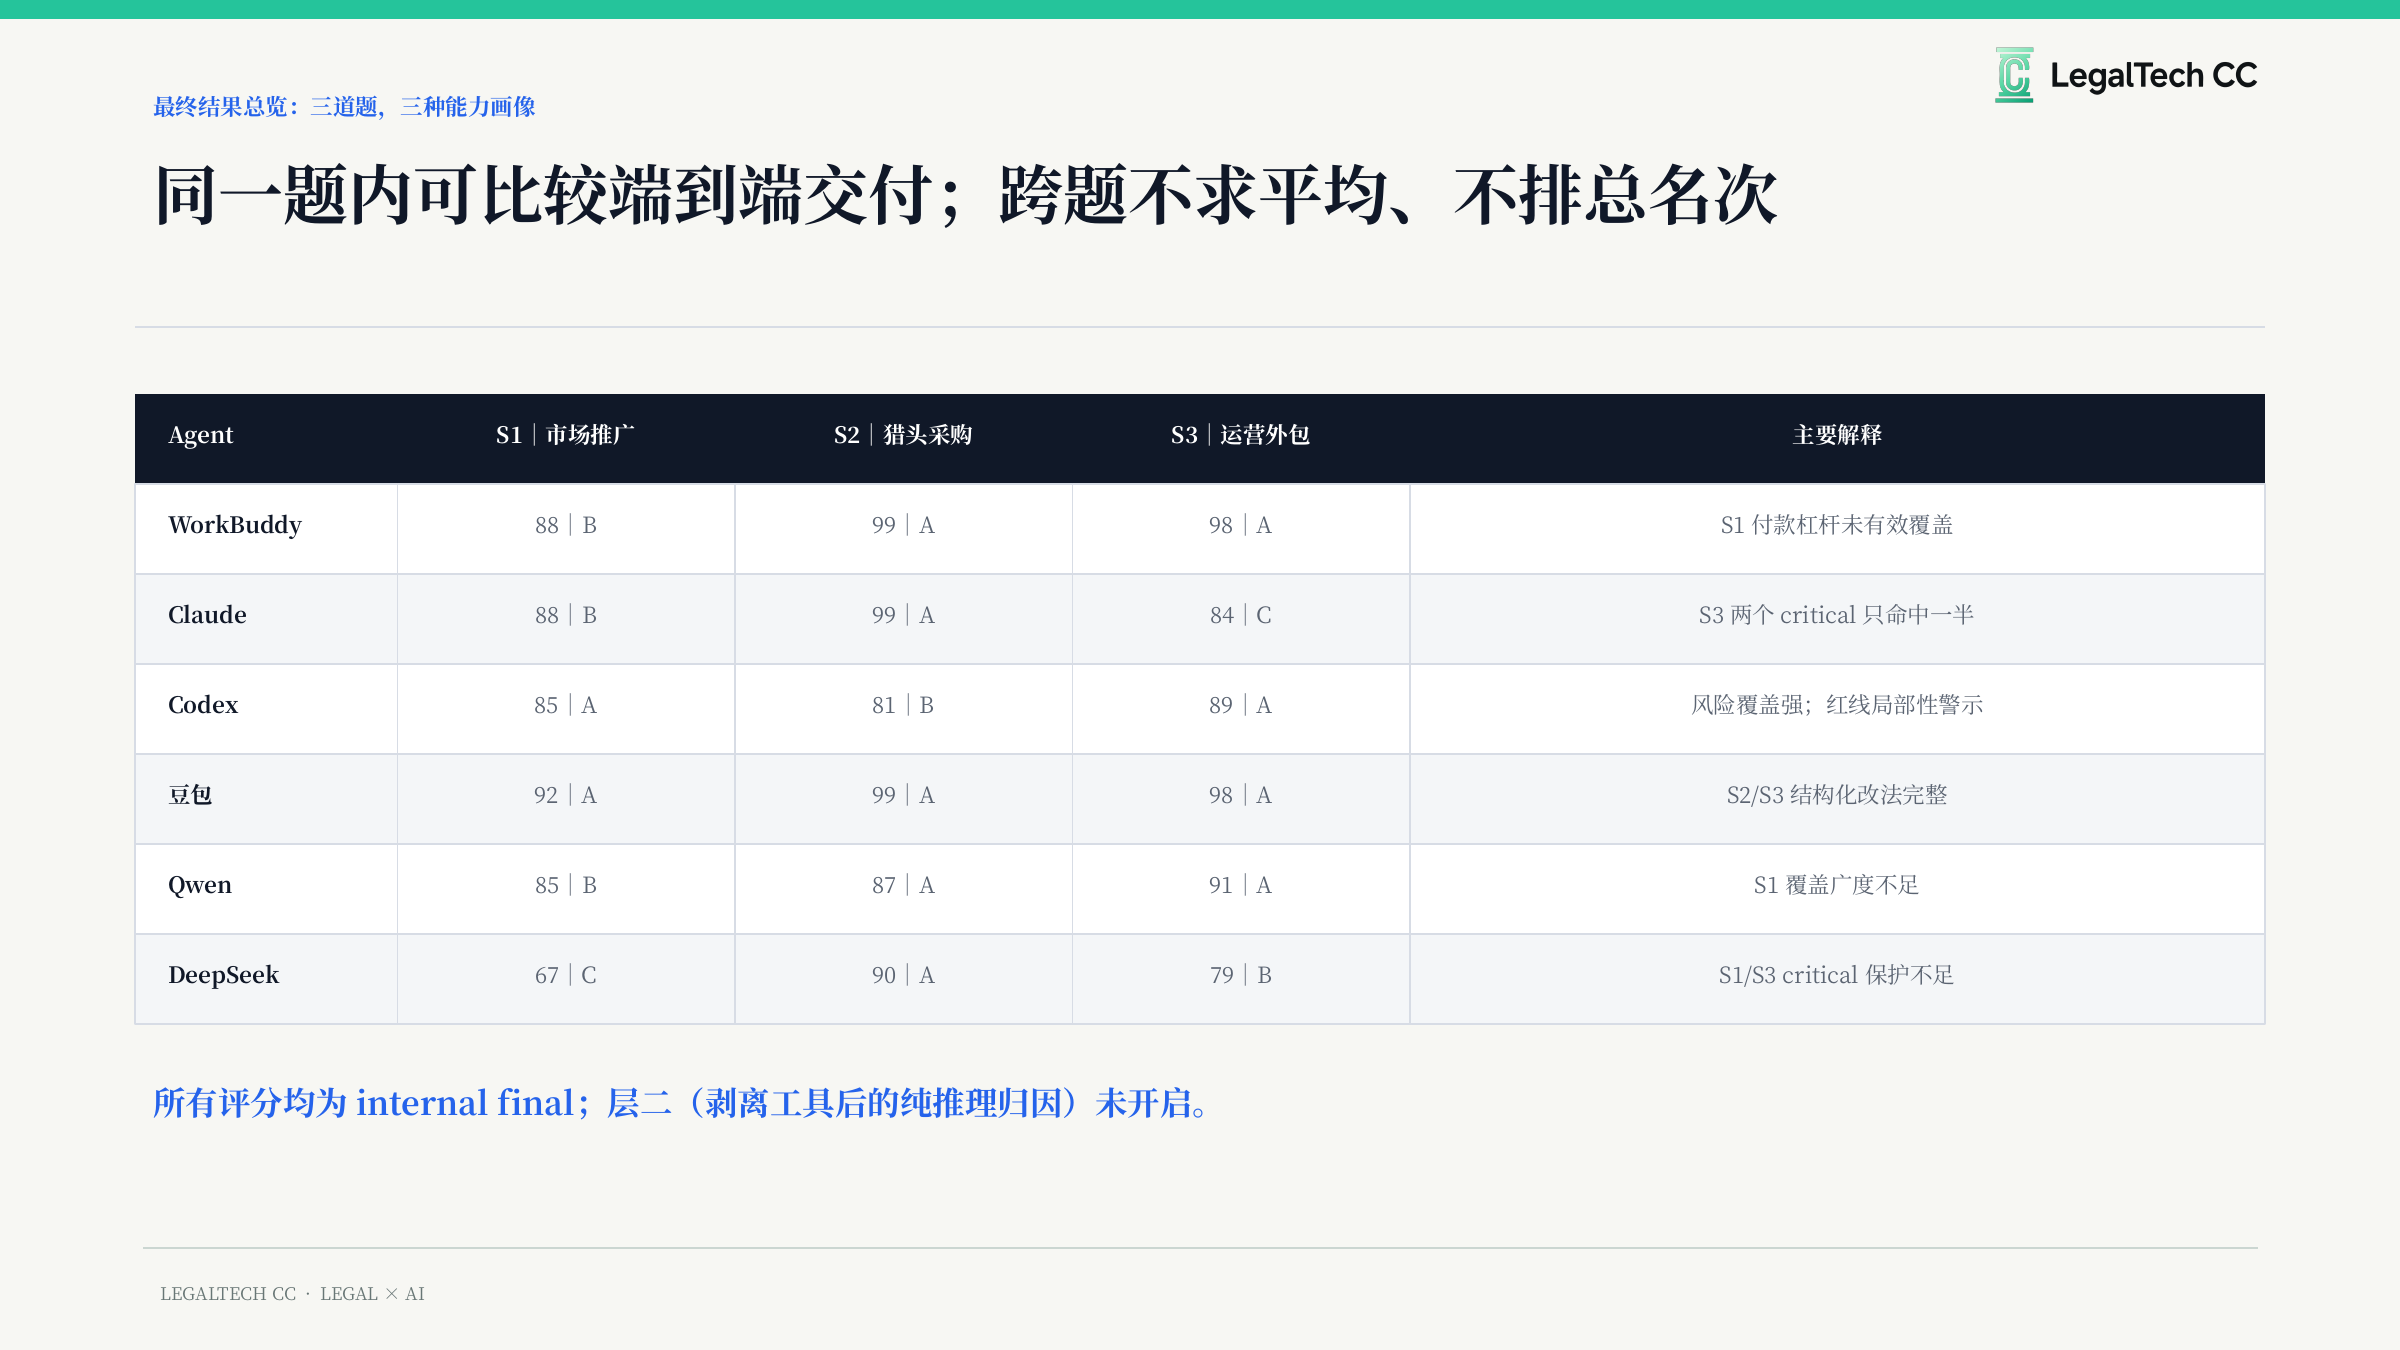Click Codex's S1 score 85 | A
This screenshot has height=1350, width=2400.
point(565,705)
